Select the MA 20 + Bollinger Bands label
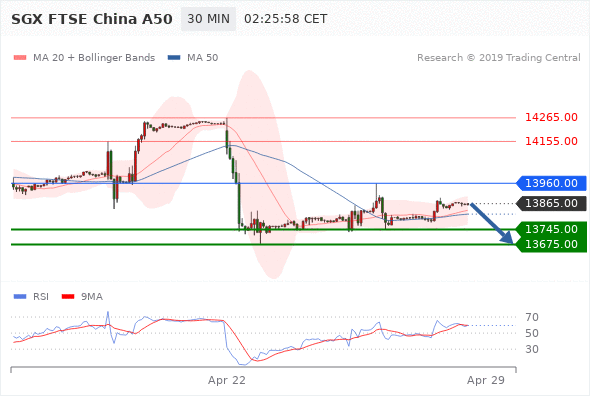The image size is (590, 400). point(94,58)
